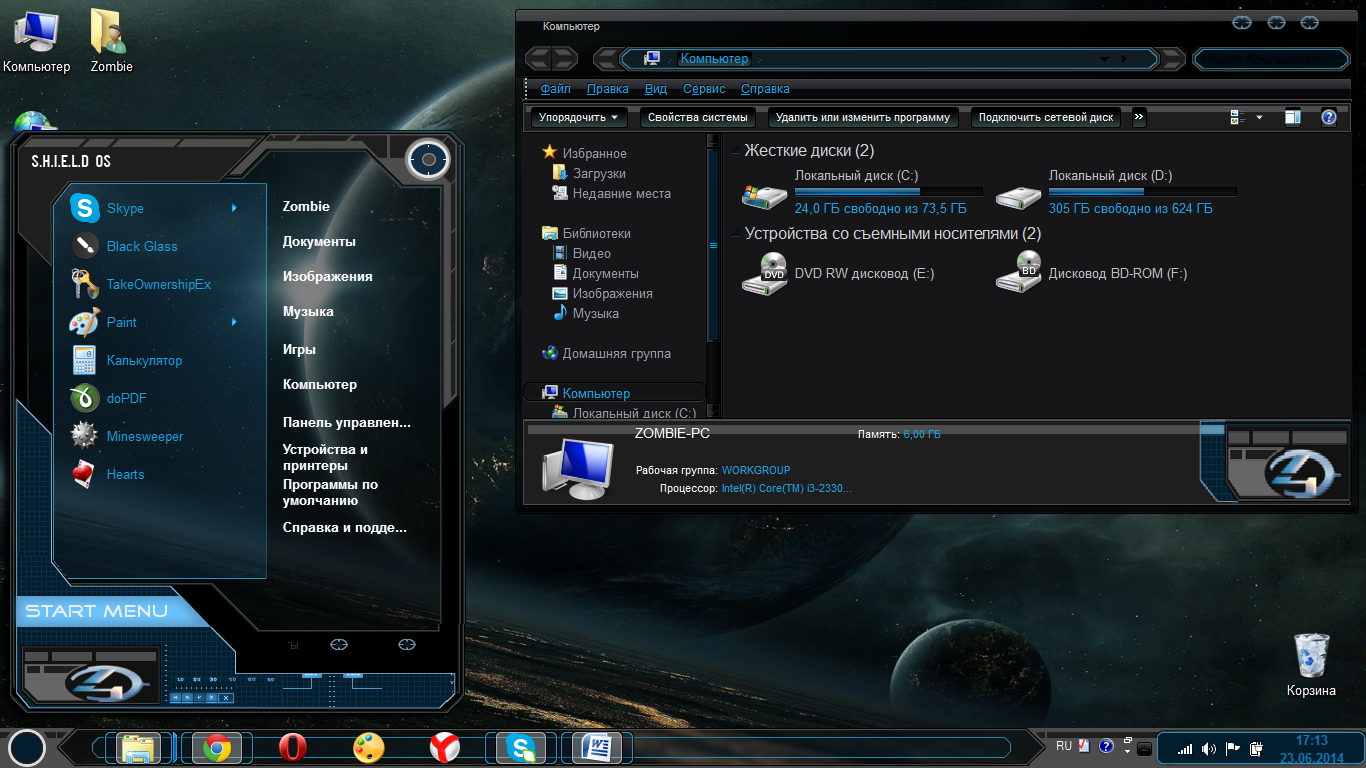Open Программы по умолчанию
Screen dimensions: 1366x768
(330, 492)
